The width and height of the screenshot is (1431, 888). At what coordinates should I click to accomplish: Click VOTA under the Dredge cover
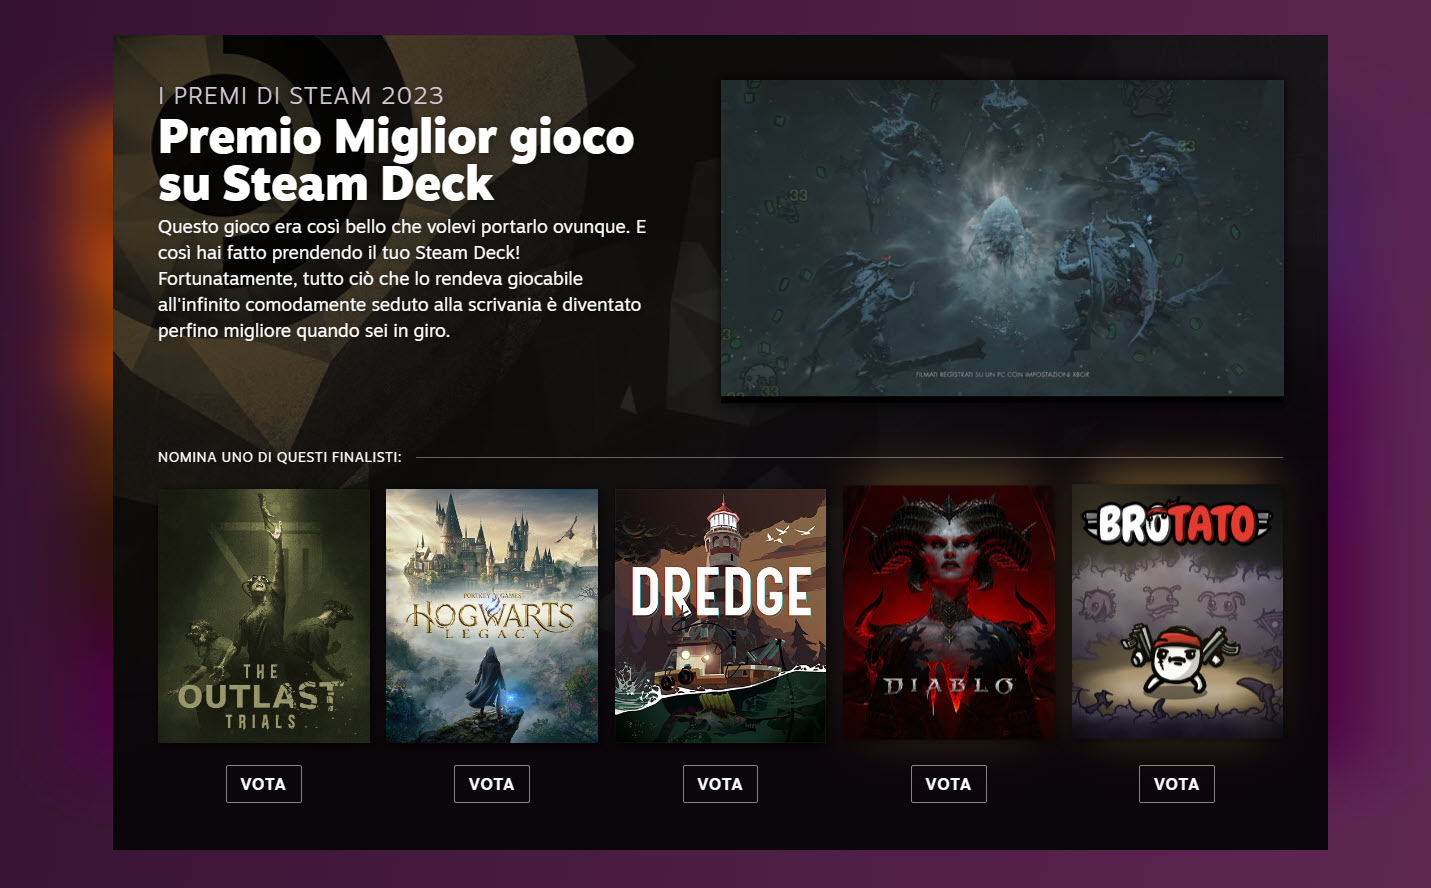coord(720,784)
